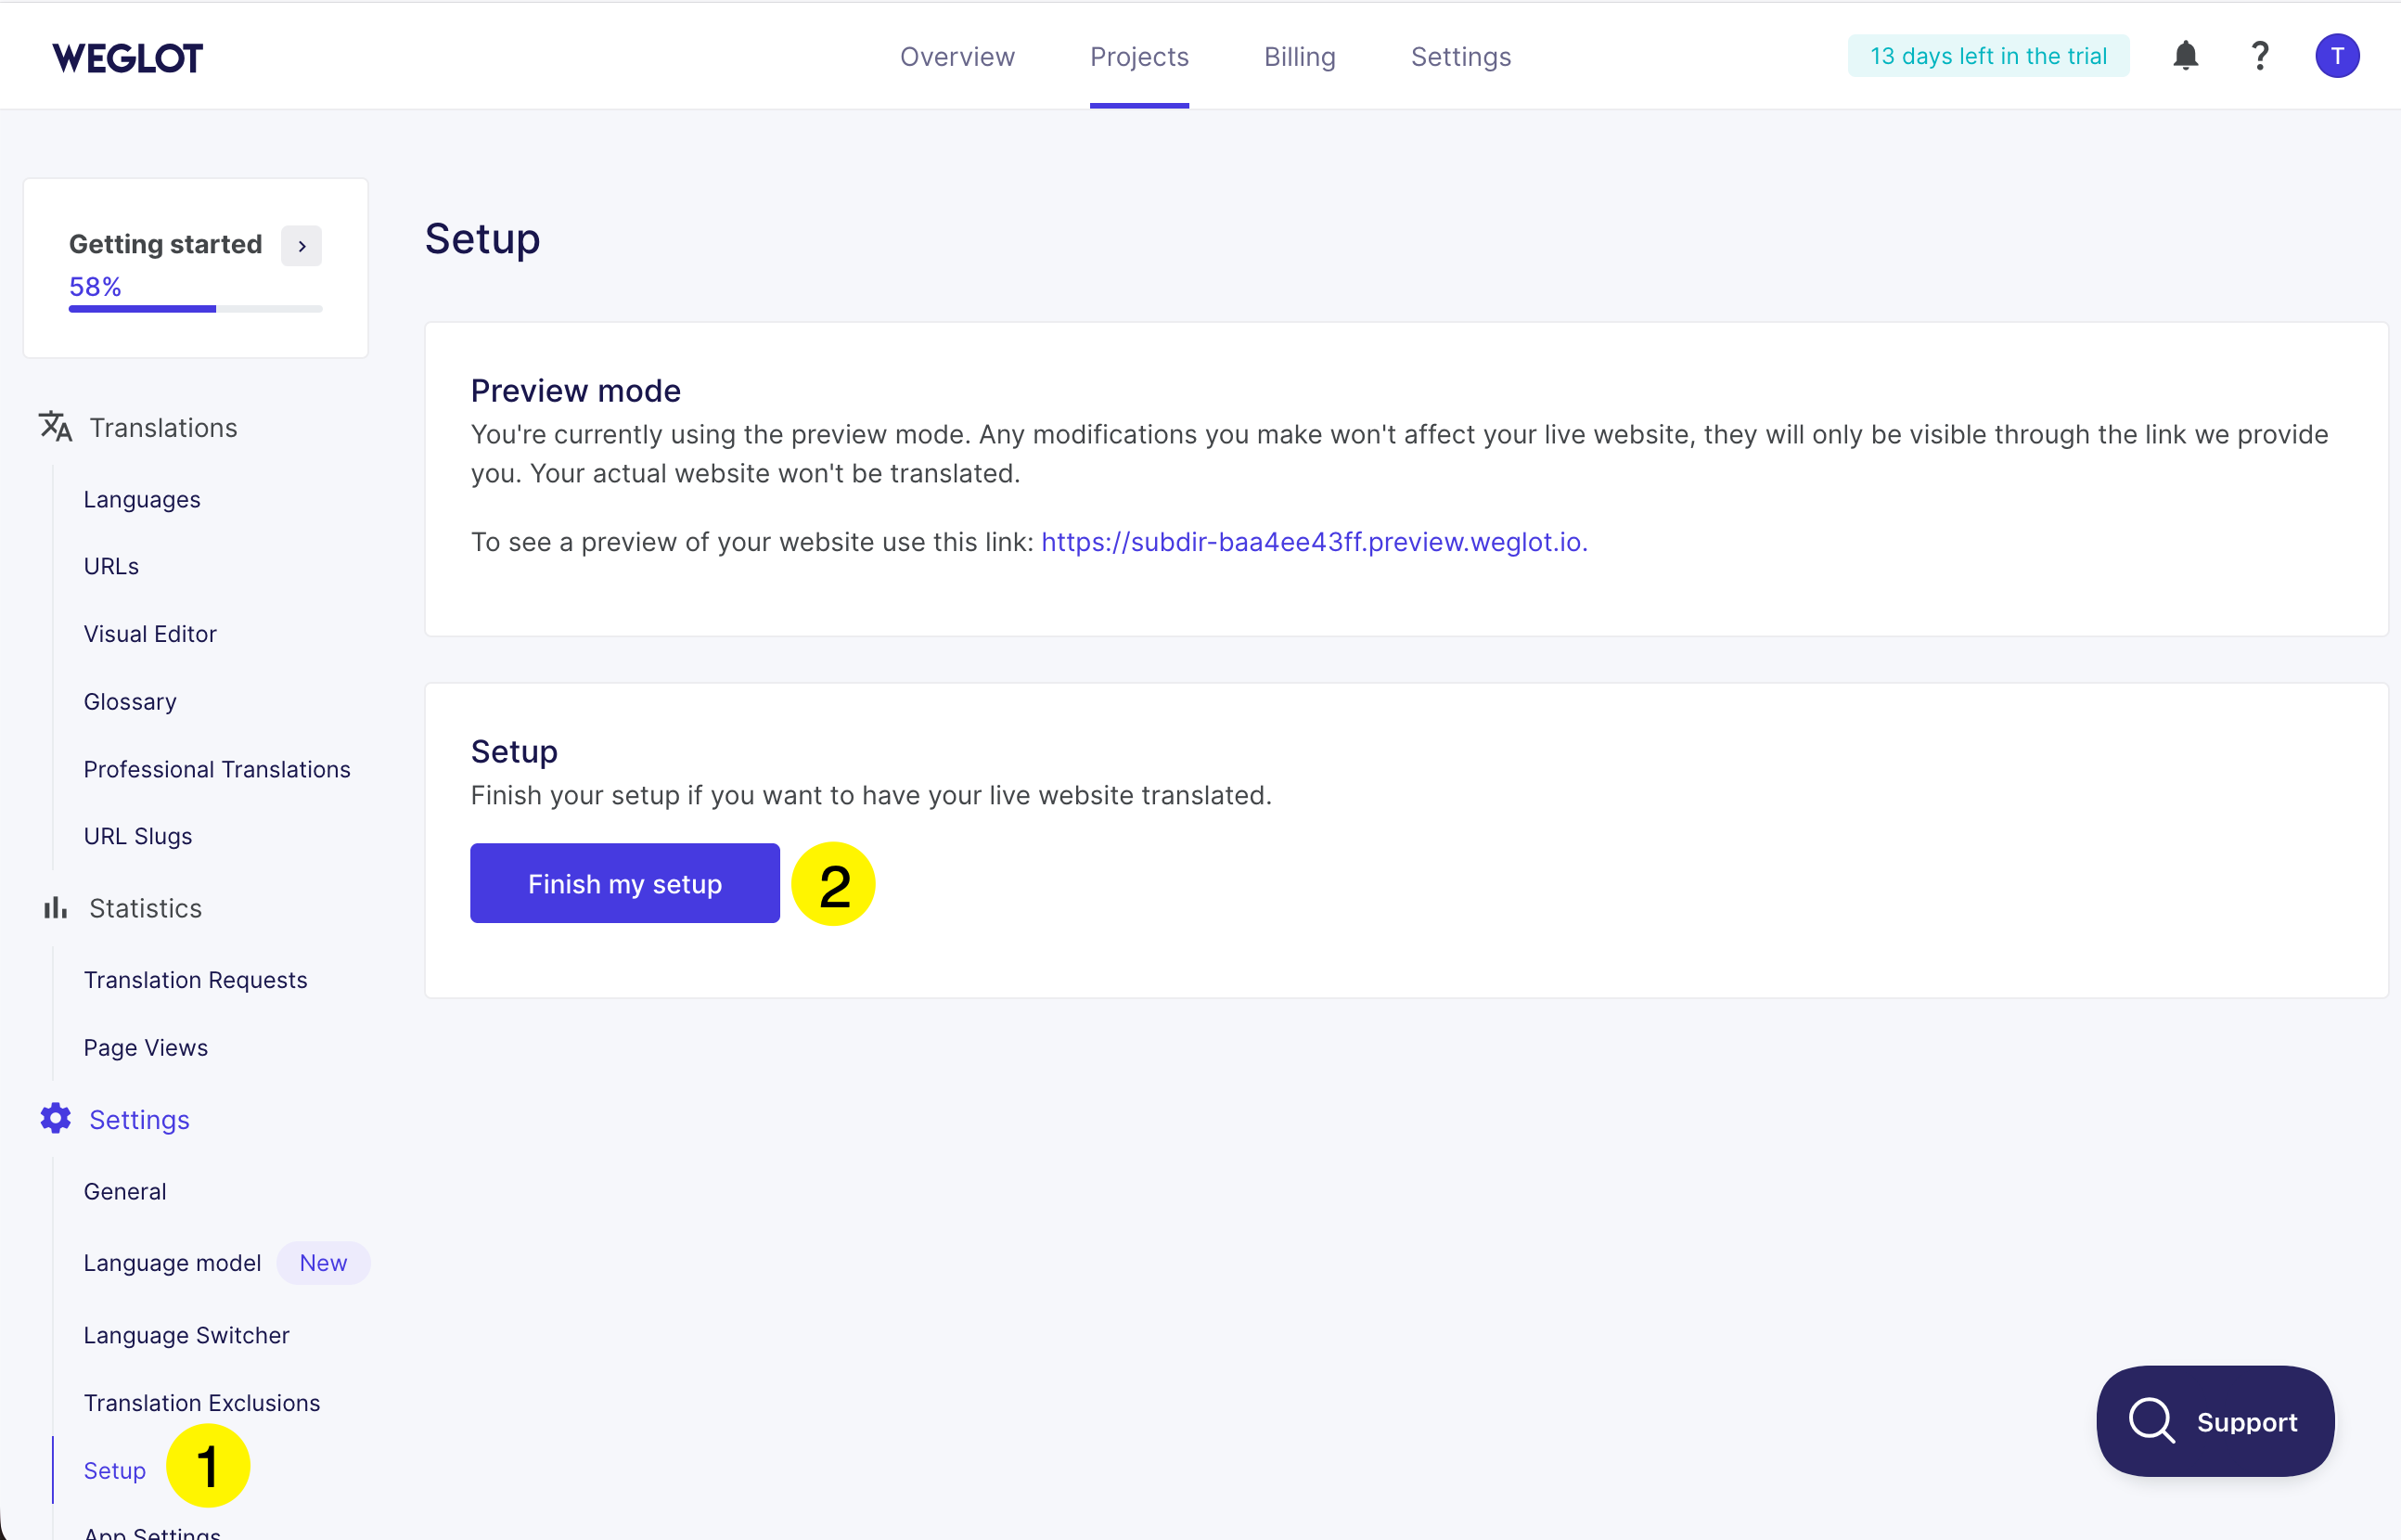
Task: Click the notifications bell icon
Action: click(x=2185, y=56)
